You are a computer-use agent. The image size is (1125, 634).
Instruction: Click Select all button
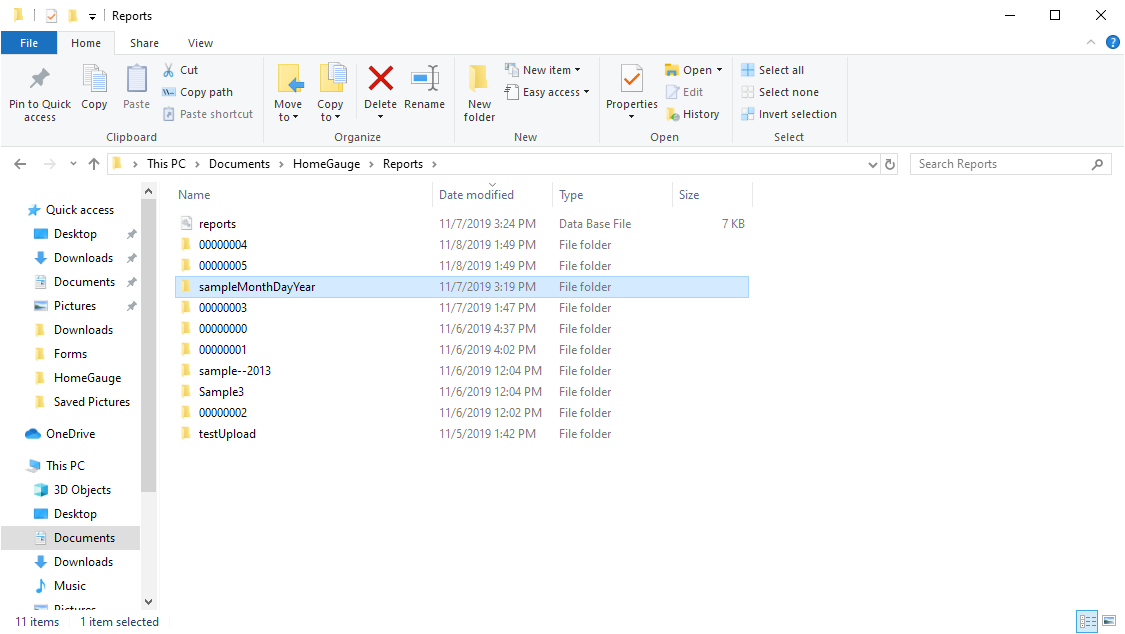pos(773,70)
